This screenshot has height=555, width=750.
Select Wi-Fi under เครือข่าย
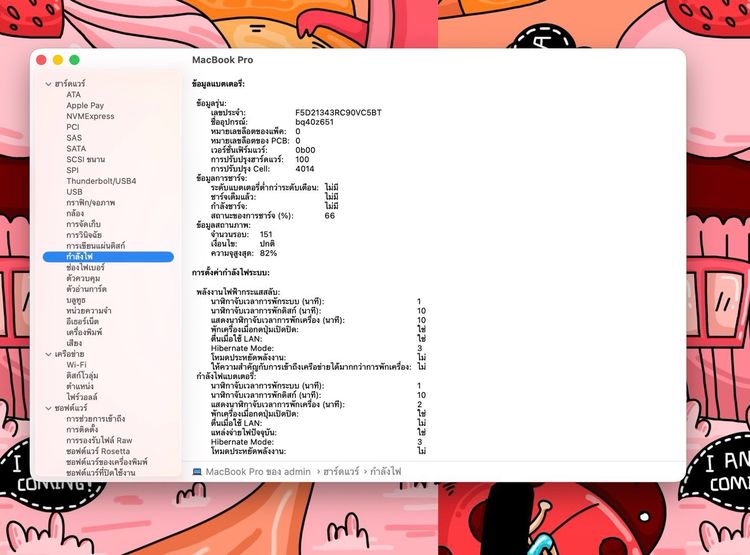[x=77, y=365]
